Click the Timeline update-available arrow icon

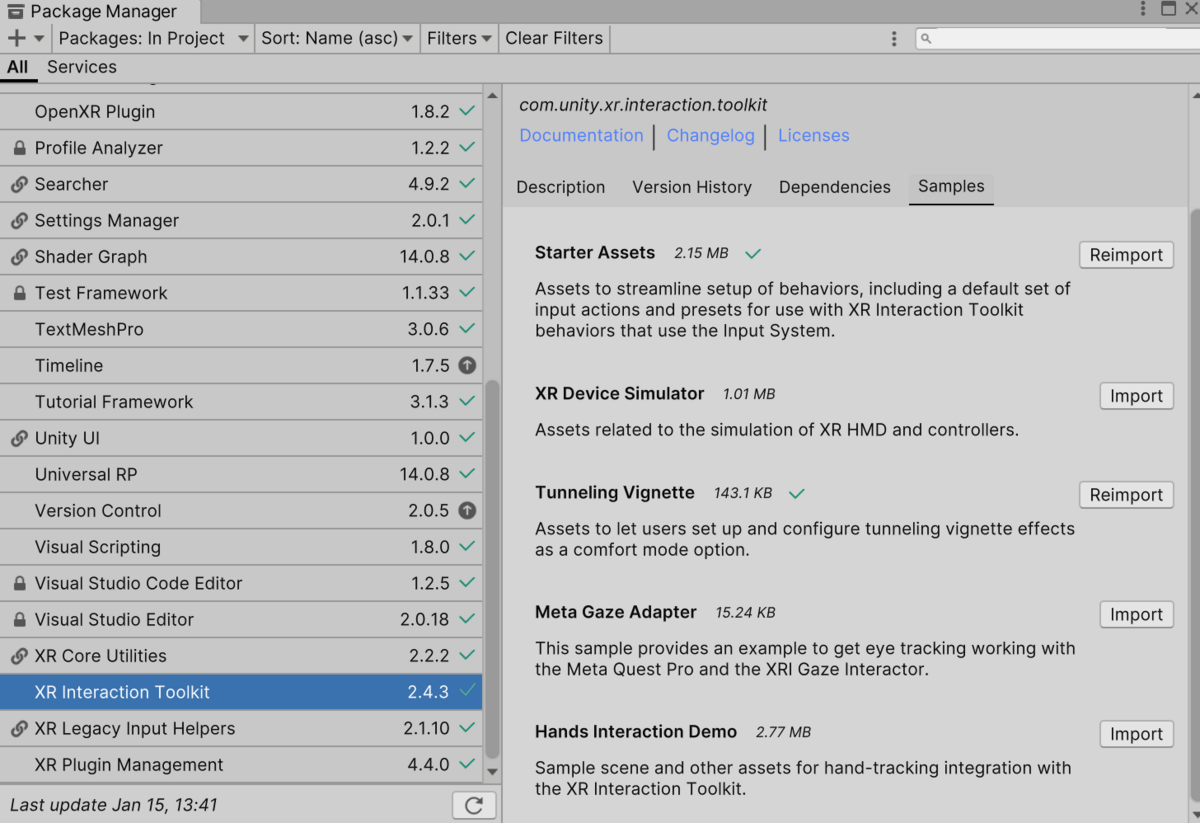click(x=467, y=366)
